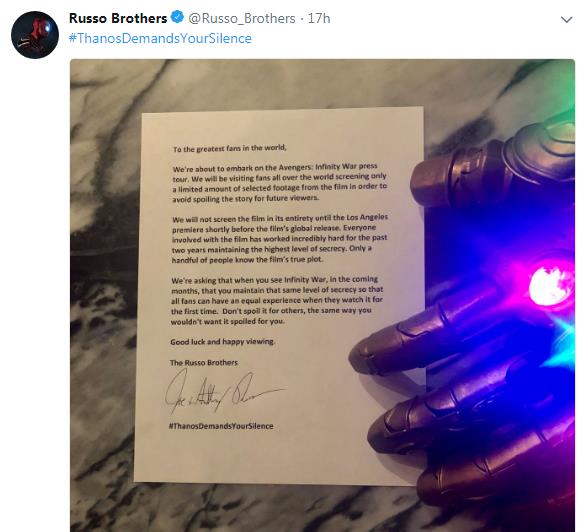Click the "Good luck and happy viewing" line
Screen dimensions: 581x532
[x=223, y=342]
